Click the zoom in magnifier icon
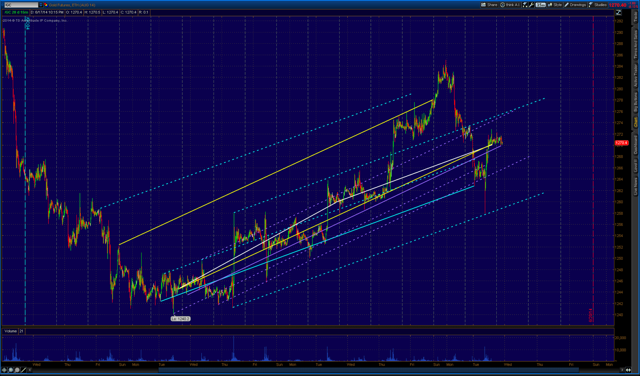This screenshot has height=376, width=640. (11, 370)
